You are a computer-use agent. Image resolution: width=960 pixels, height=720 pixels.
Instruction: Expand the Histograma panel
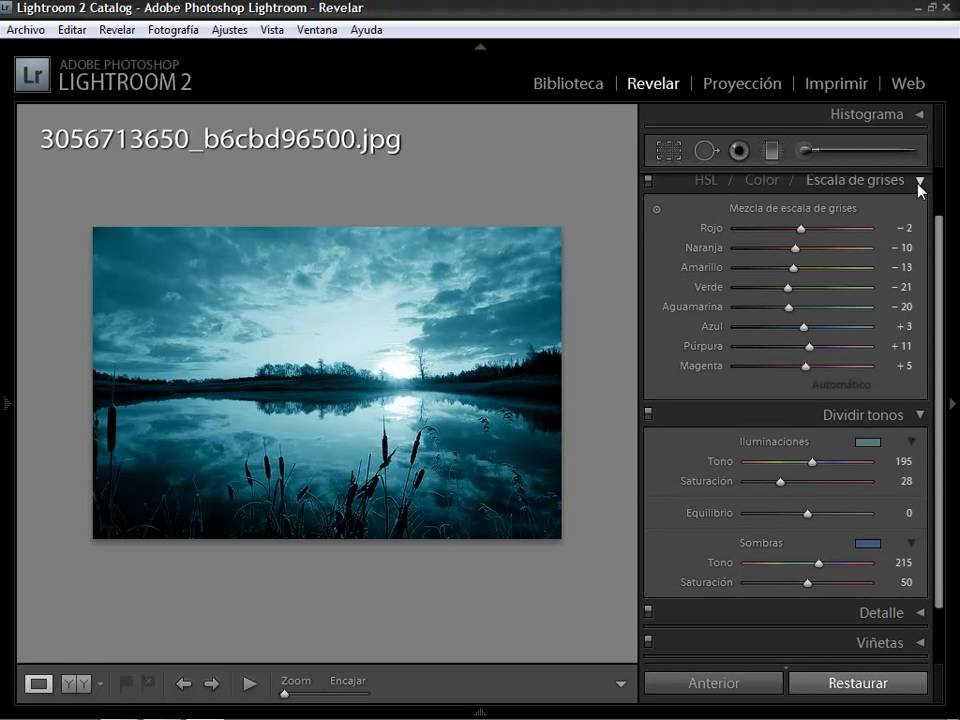(x=919, y=114)
